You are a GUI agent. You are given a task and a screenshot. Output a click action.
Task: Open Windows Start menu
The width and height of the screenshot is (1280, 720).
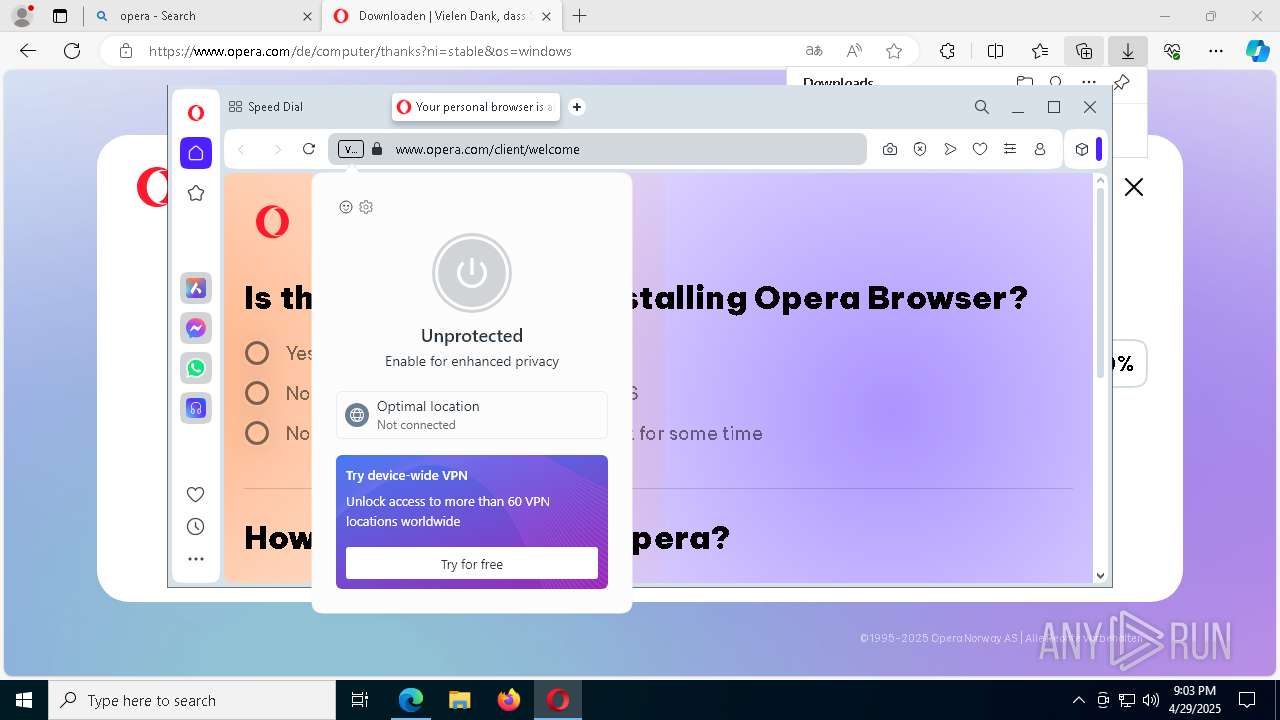[x=24, y=700]
